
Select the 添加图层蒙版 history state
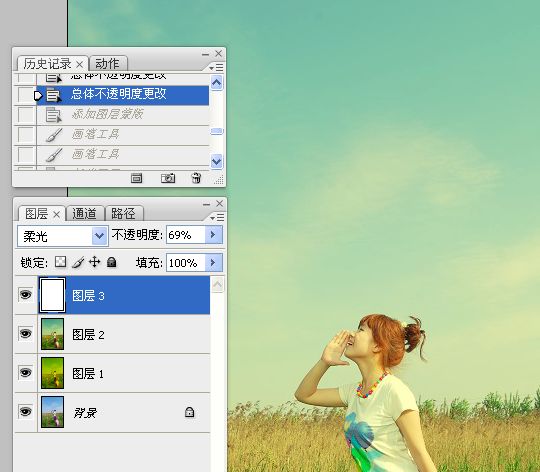(123, 114)
